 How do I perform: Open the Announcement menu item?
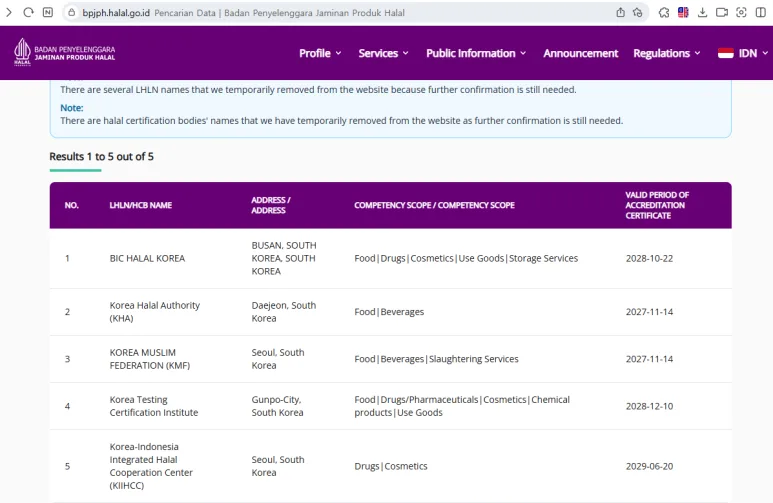point(580,53)
